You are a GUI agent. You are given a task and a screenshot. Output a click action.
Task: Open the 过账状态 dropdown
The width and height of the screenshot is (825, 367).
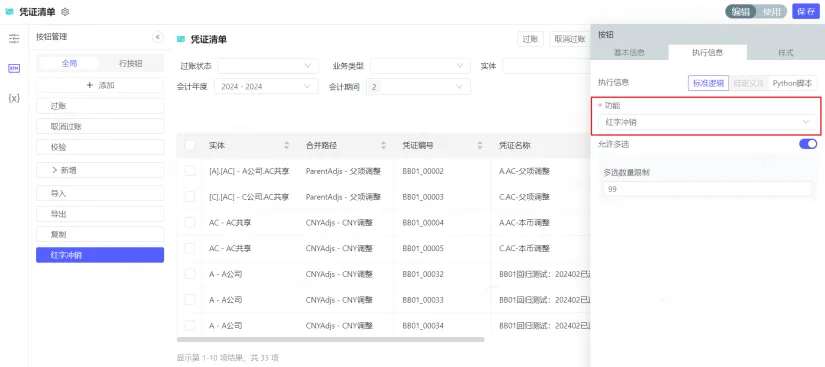pyautogui.click(x=268, y=66)
